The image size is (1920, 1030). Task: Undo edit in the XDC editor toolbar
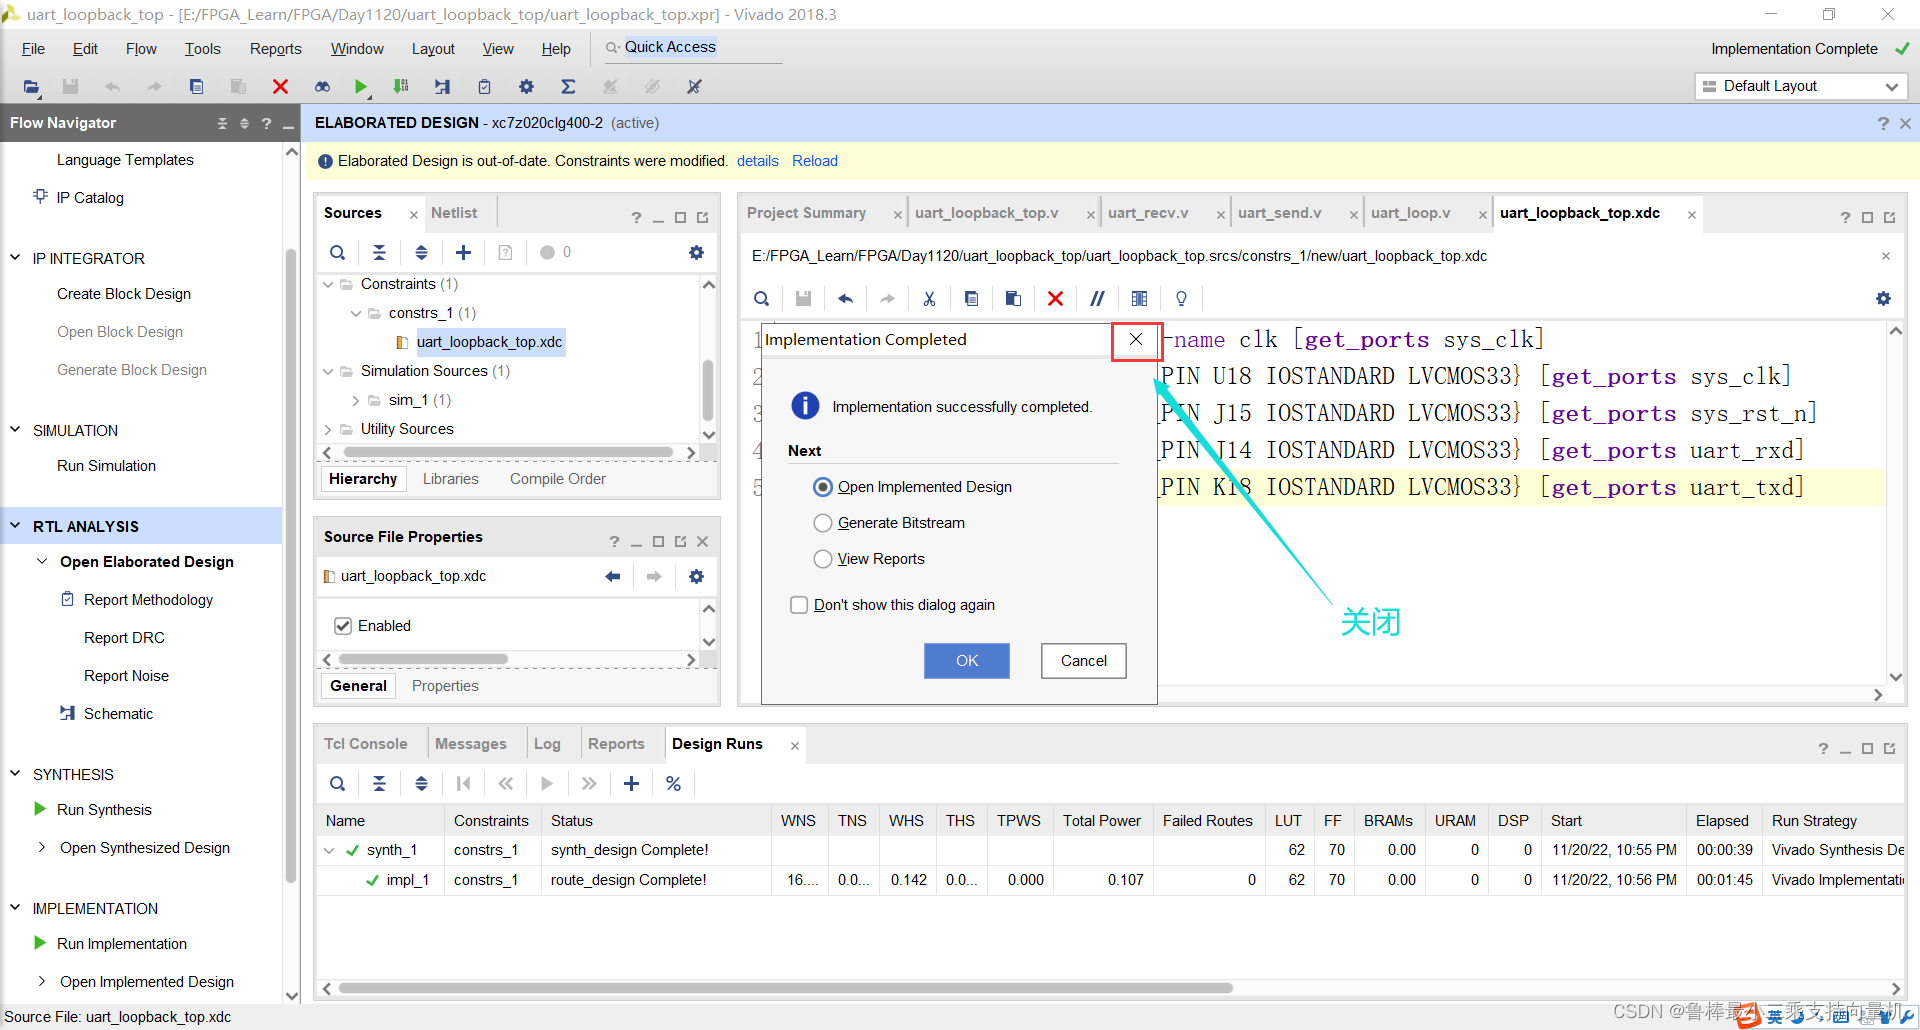tap(845, 298)
